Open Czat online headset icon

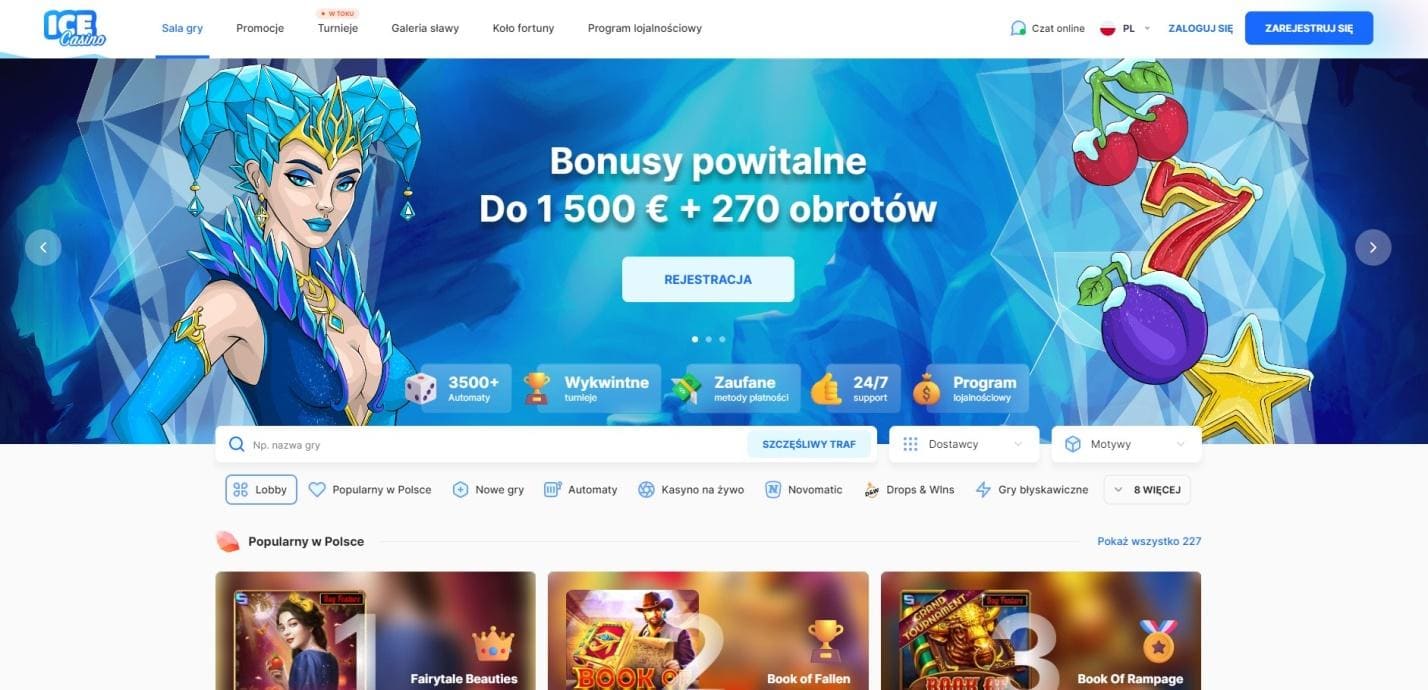(1018, 28)
